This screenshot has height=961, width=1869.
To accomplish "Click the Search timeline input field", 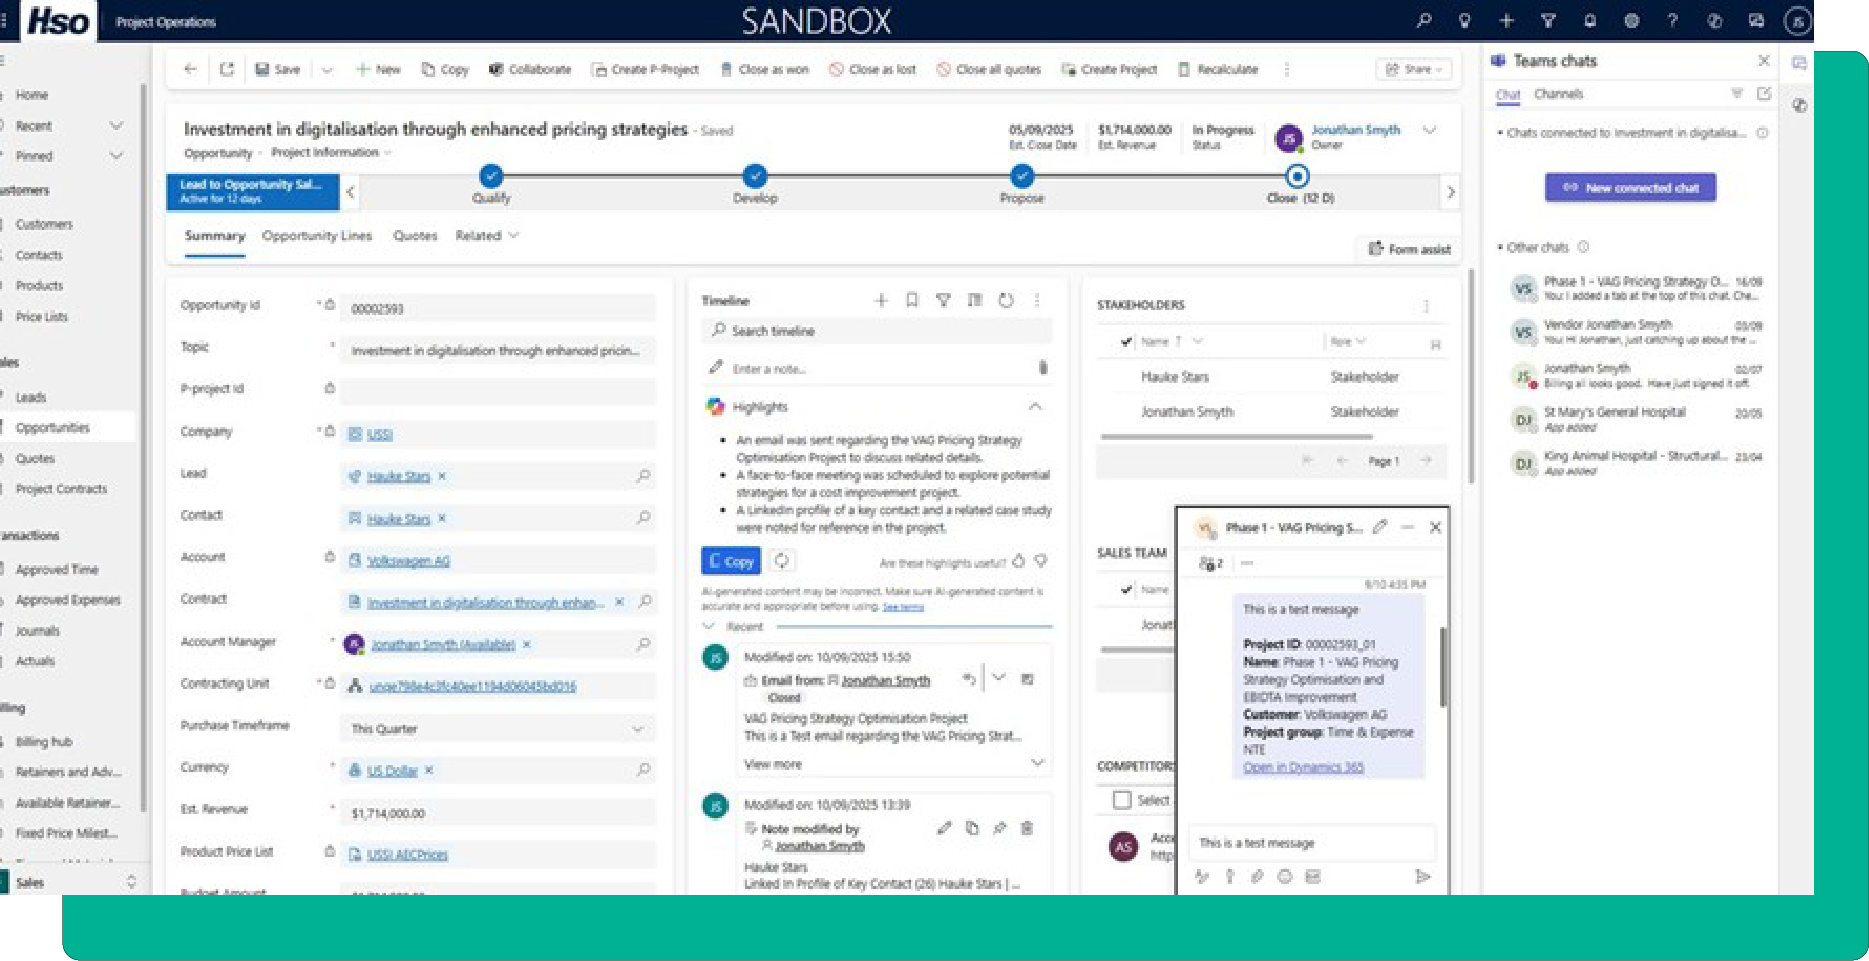I will coord(880,331).
